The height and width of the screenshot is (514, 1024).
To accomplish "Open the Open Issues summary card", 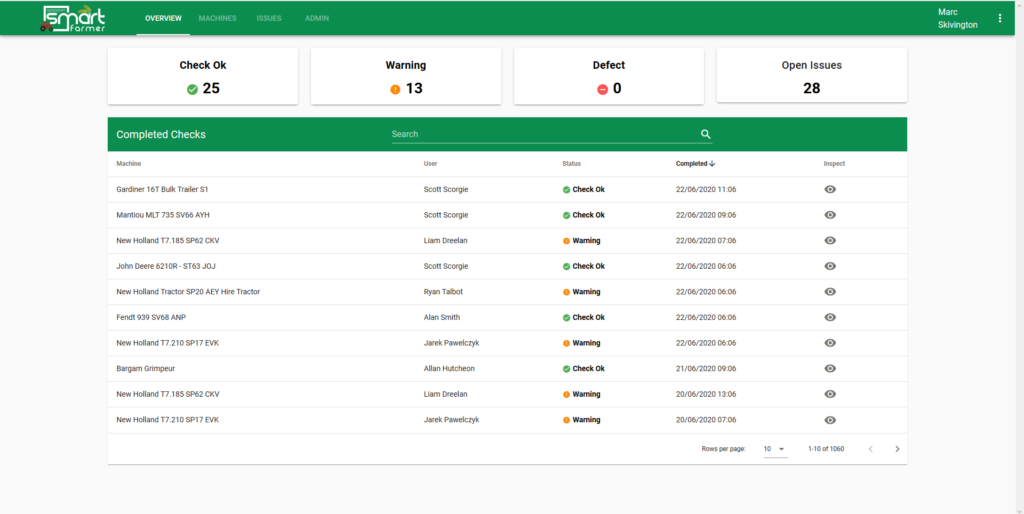I will click(812, 76).
